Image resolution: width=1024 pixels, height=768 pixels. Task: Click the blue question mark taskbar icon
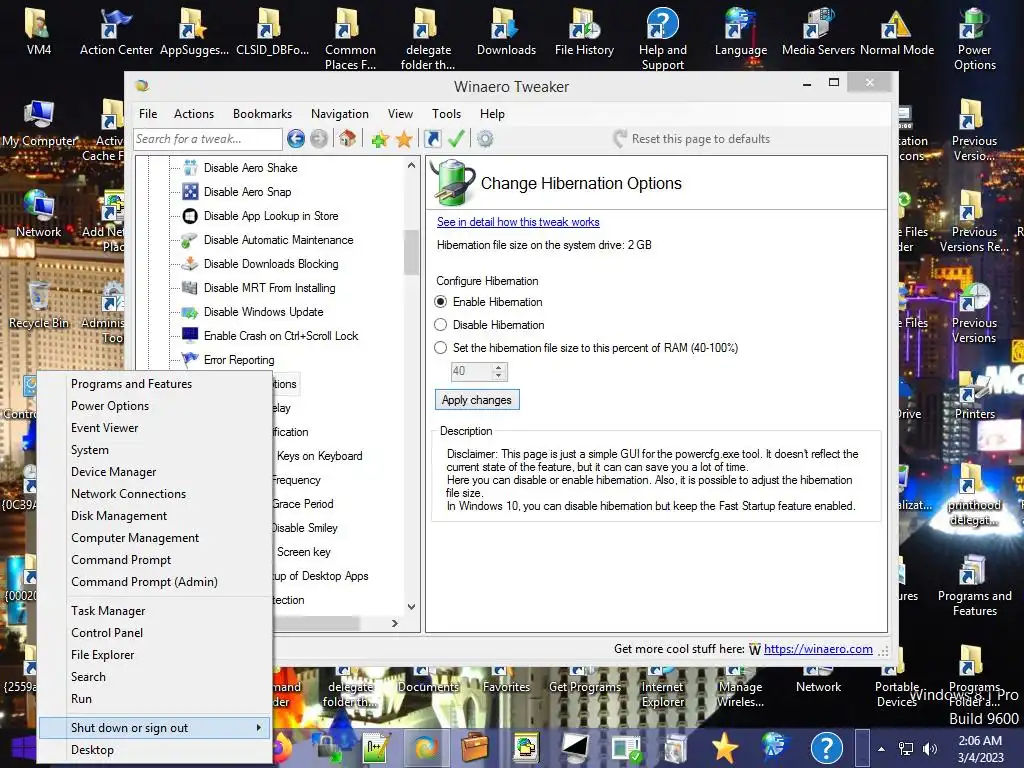827,747
